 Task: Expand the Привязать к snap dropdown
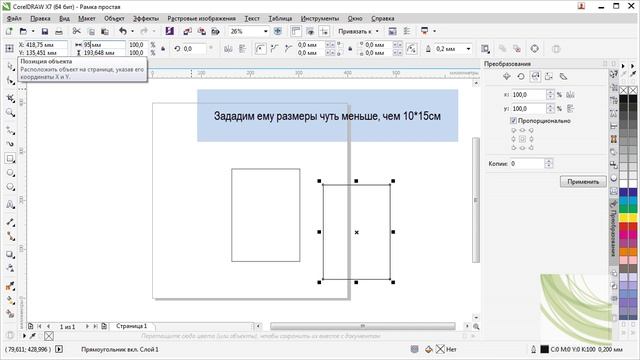pyautogui.click(x=377, y=31)
